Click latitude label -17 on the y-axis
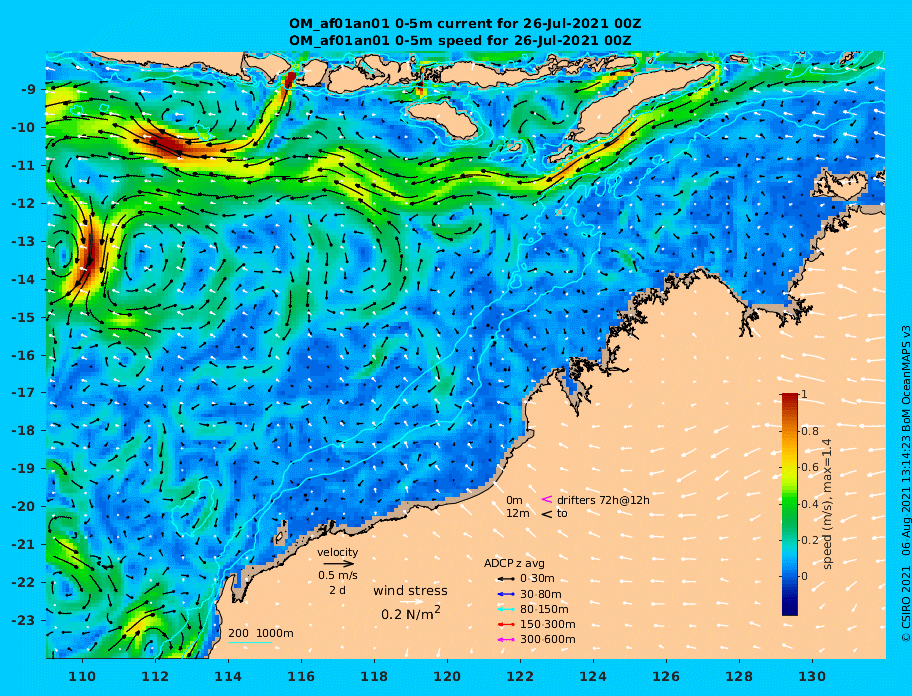Screen dimensions: 912x696 [24, 393]
